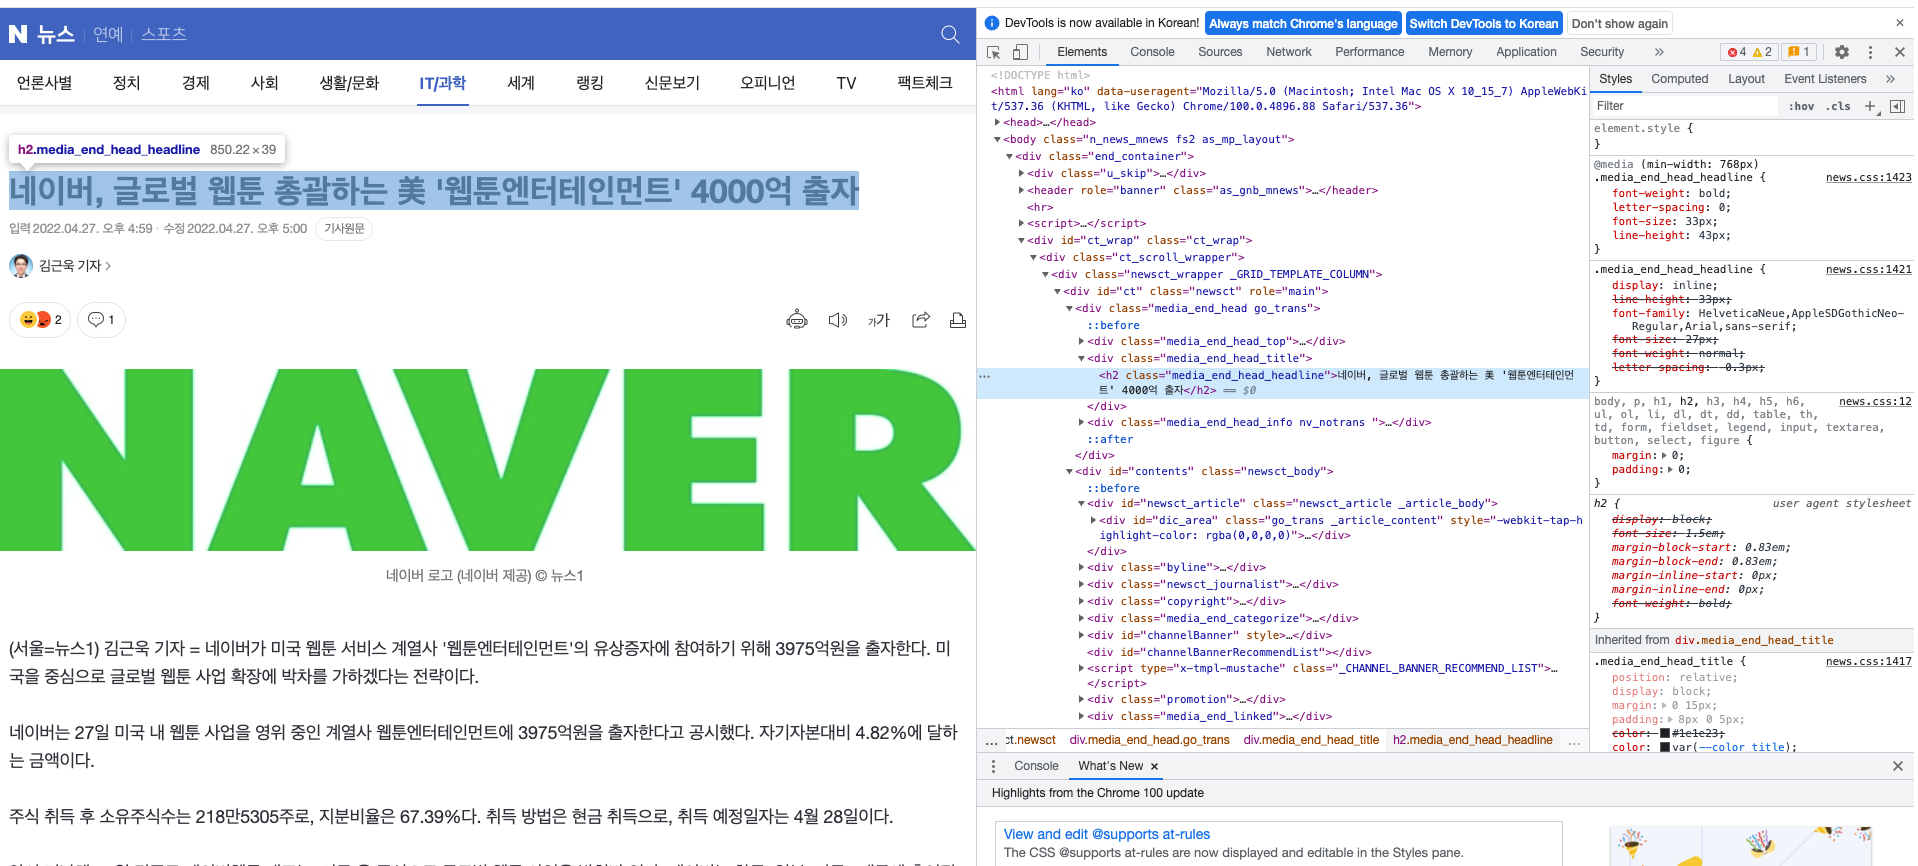Click the print icon in article toolbar
The image size is (1918, 866).
(x=958, y=320)
